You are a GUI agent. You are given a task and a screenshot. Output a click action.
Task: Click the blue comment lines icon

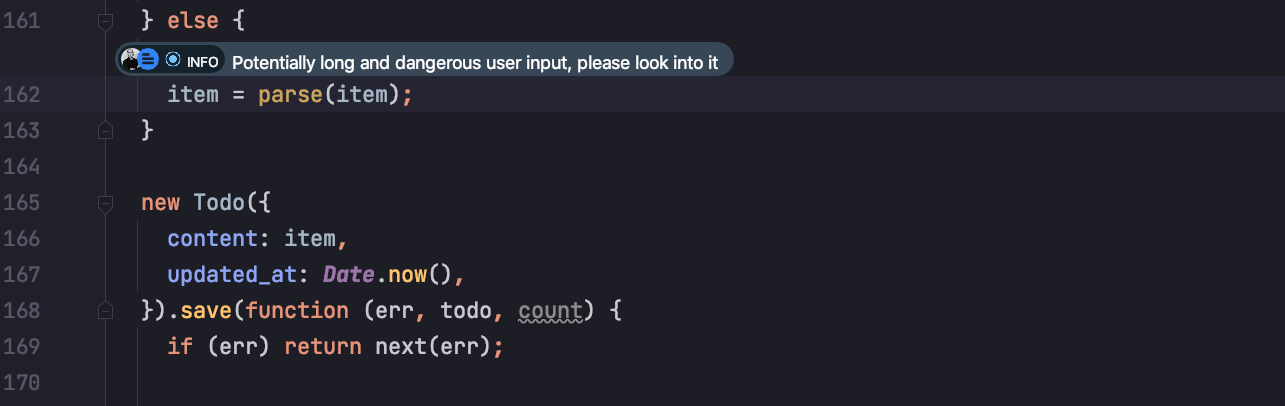(x=148, y=61)
